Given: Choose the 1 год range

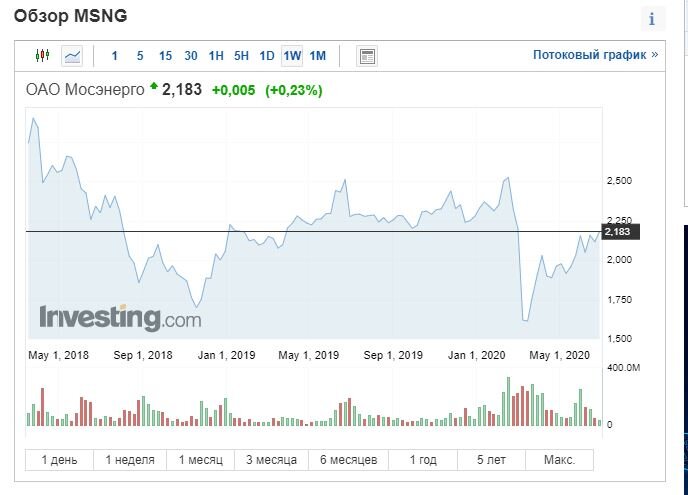Looking at the screenshot, I should coord(423,460).
